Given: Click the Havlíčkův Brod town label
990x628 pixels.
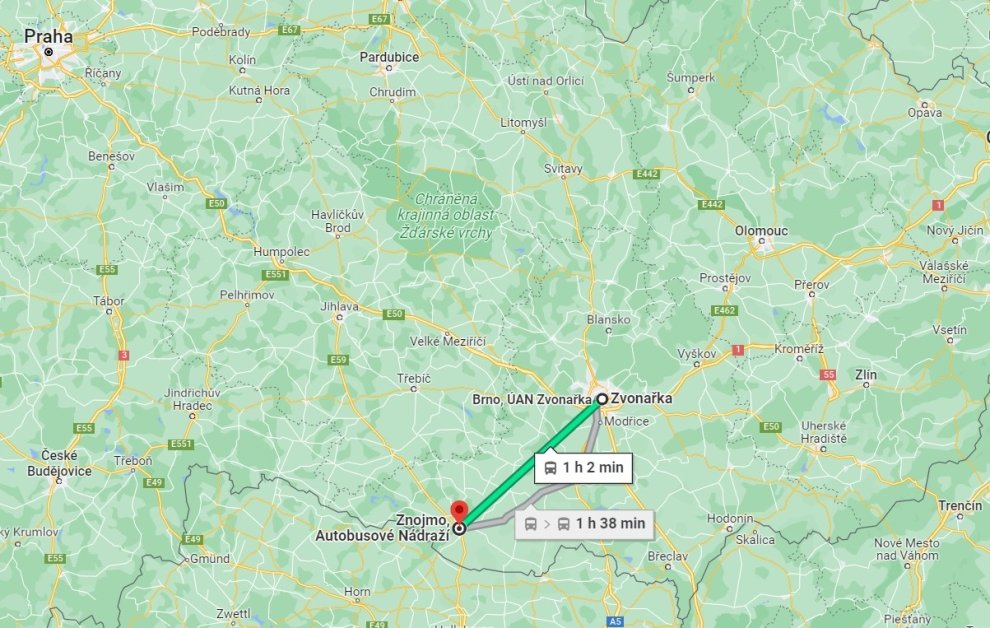Looking at the screenshot, I should [x=337, y=221].
